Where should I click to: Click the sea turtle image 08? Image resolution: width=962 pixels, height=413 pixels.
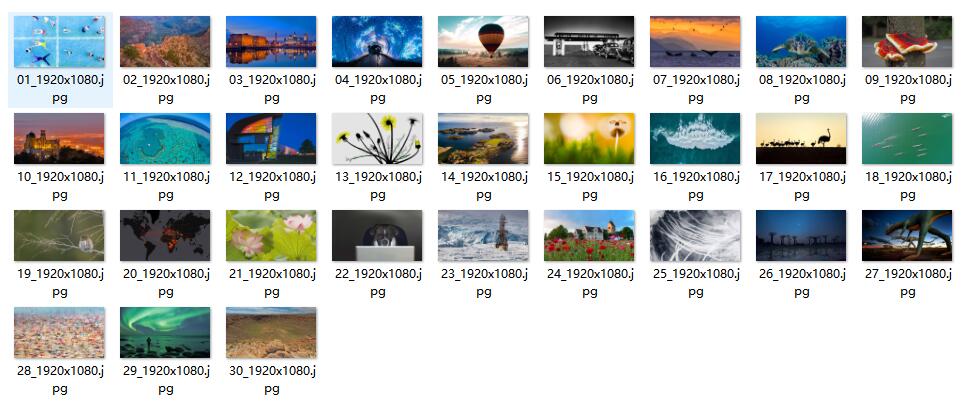pyautogui.click(x=801, y=41)
